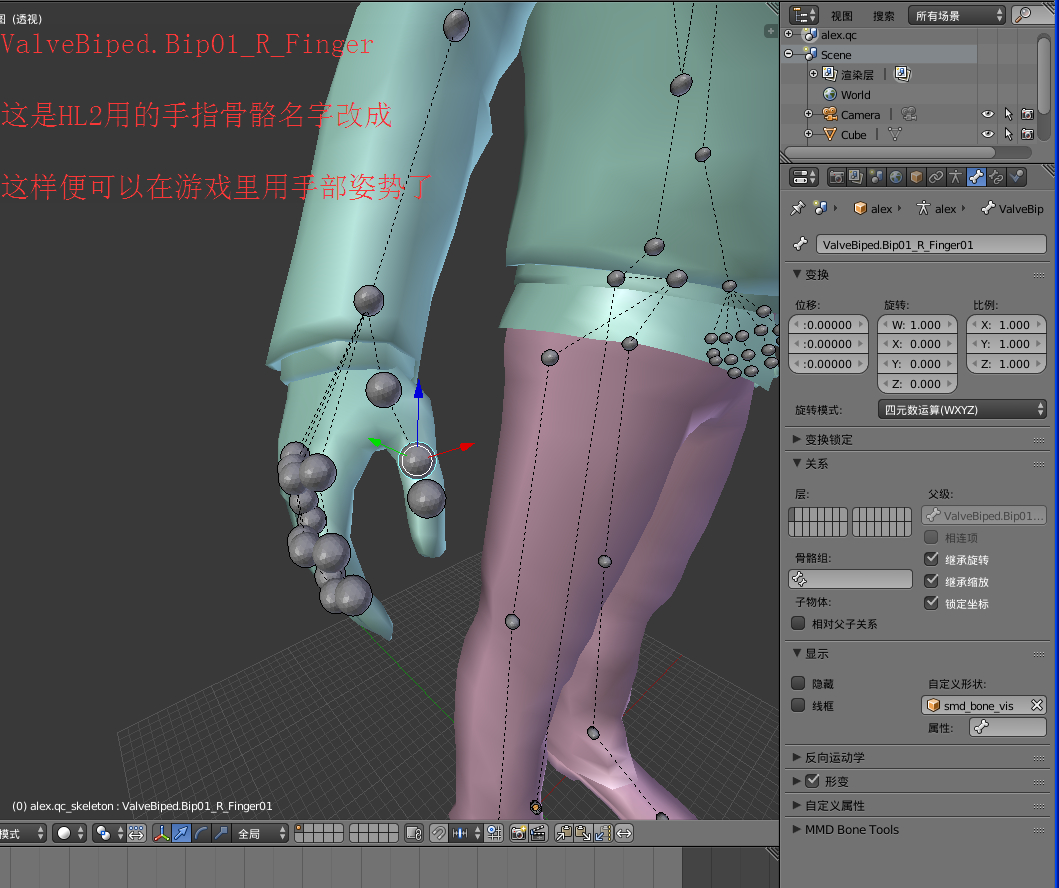Click the bone name field ValveBiped.Bip01_R_Finger01
Image resolution: width=1059 pixels, height=888 pixels.
(931, 244)
